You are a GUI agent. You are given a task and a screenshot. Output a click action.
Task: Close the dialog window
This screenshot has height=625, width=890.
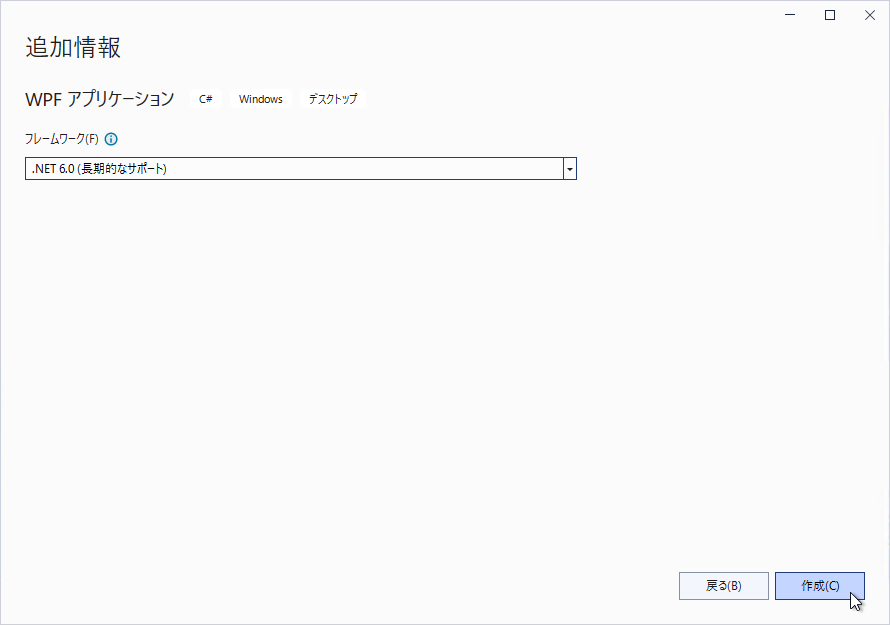(x=870, y=15)
